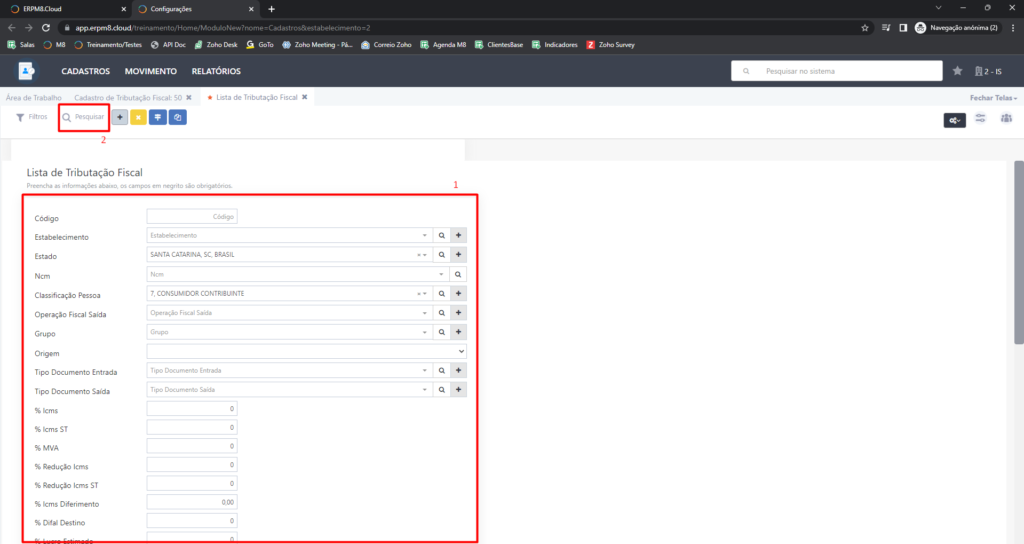1024x544 pixels.
Task: Click plus icon beside Grupo field
Action: (459, 332)
